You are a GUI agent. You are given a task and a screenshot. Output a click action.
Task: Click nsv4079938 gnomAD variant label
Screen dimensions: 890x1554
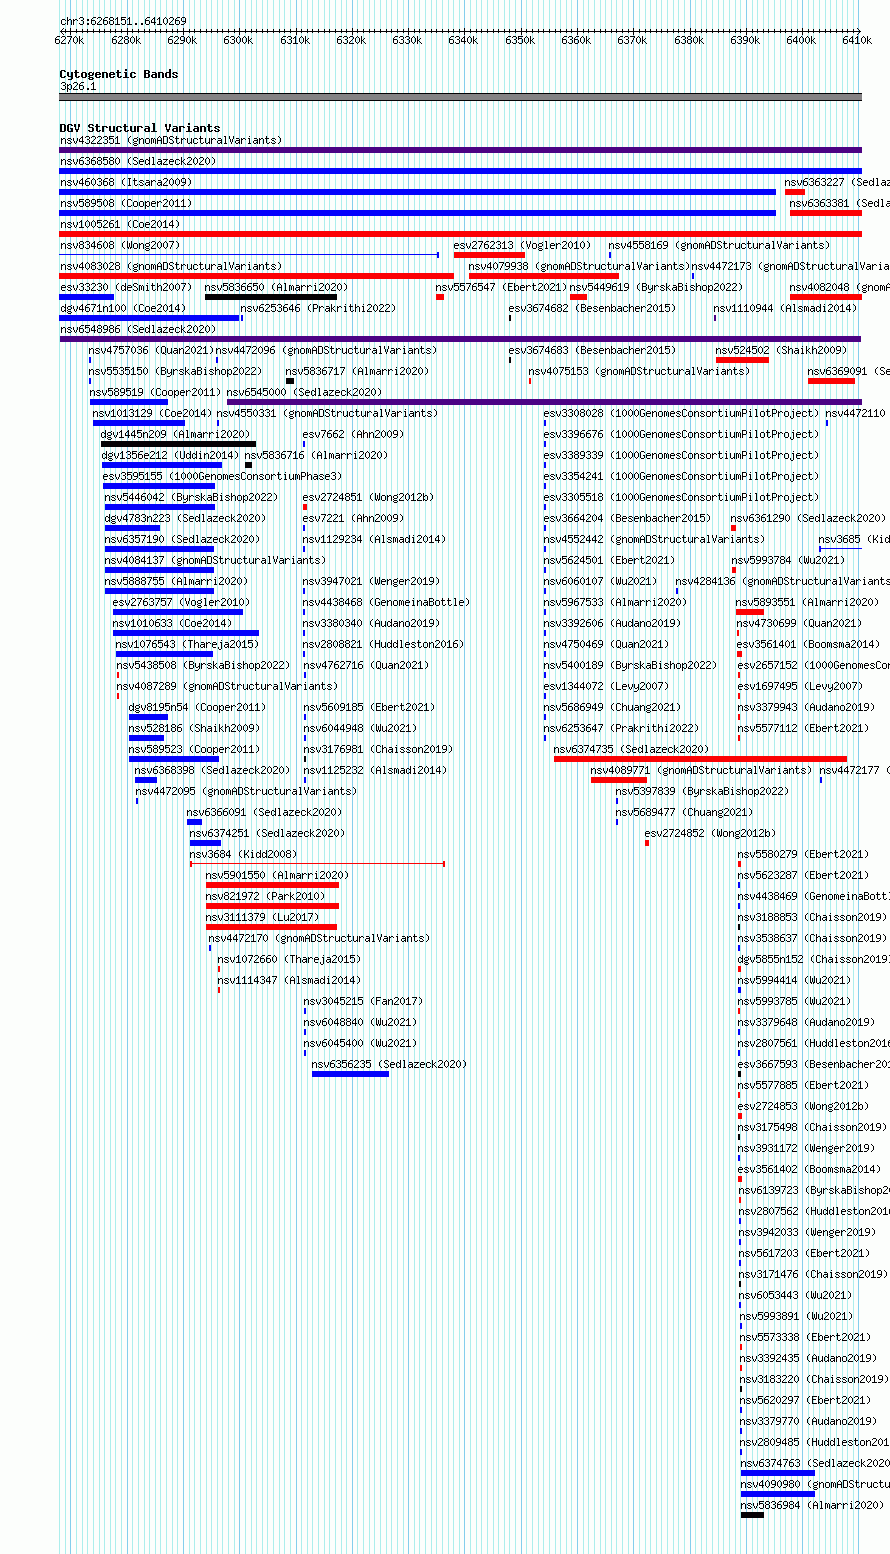tap(579, 266)
